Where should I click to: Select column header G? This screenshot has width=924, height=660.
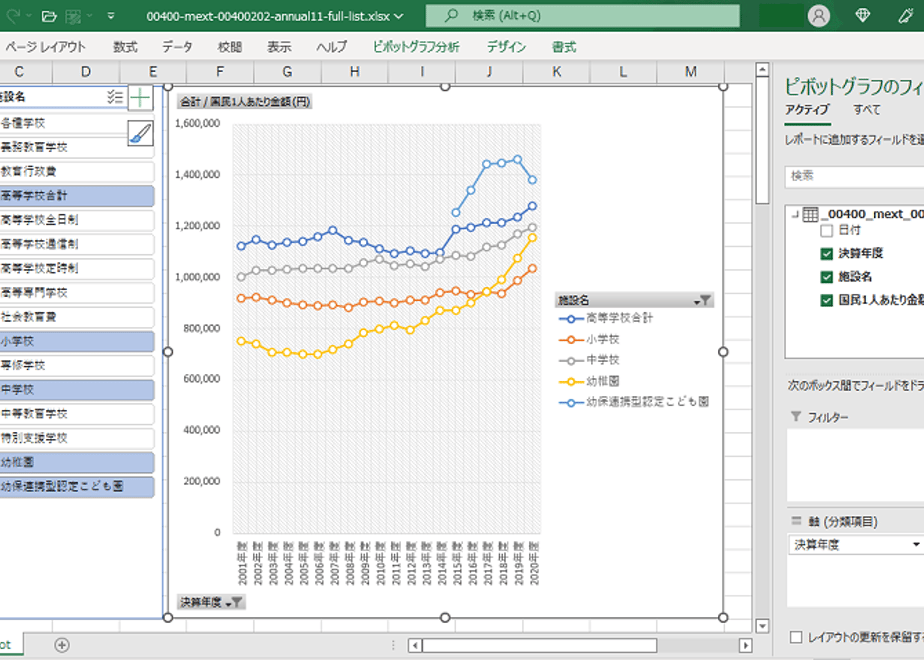click(x=288, y=72)
